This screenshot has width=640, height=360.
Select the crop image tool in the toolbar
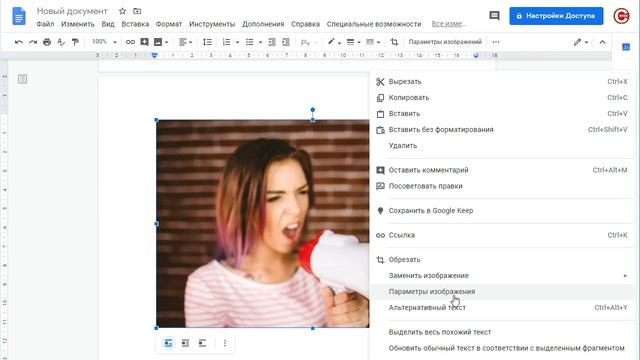(x=394, y=42)
